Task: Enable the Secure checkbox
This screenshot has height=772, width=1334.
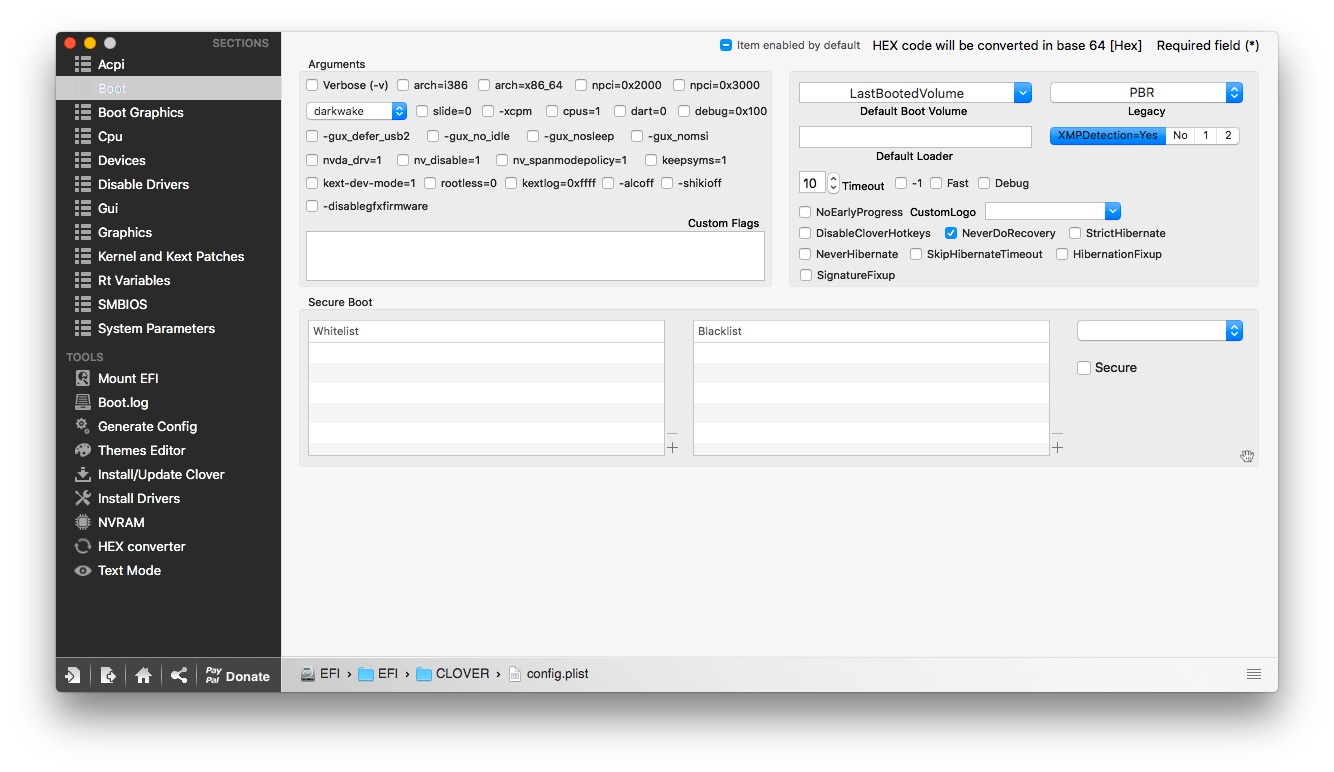Action: click(x=1084, y=367)
